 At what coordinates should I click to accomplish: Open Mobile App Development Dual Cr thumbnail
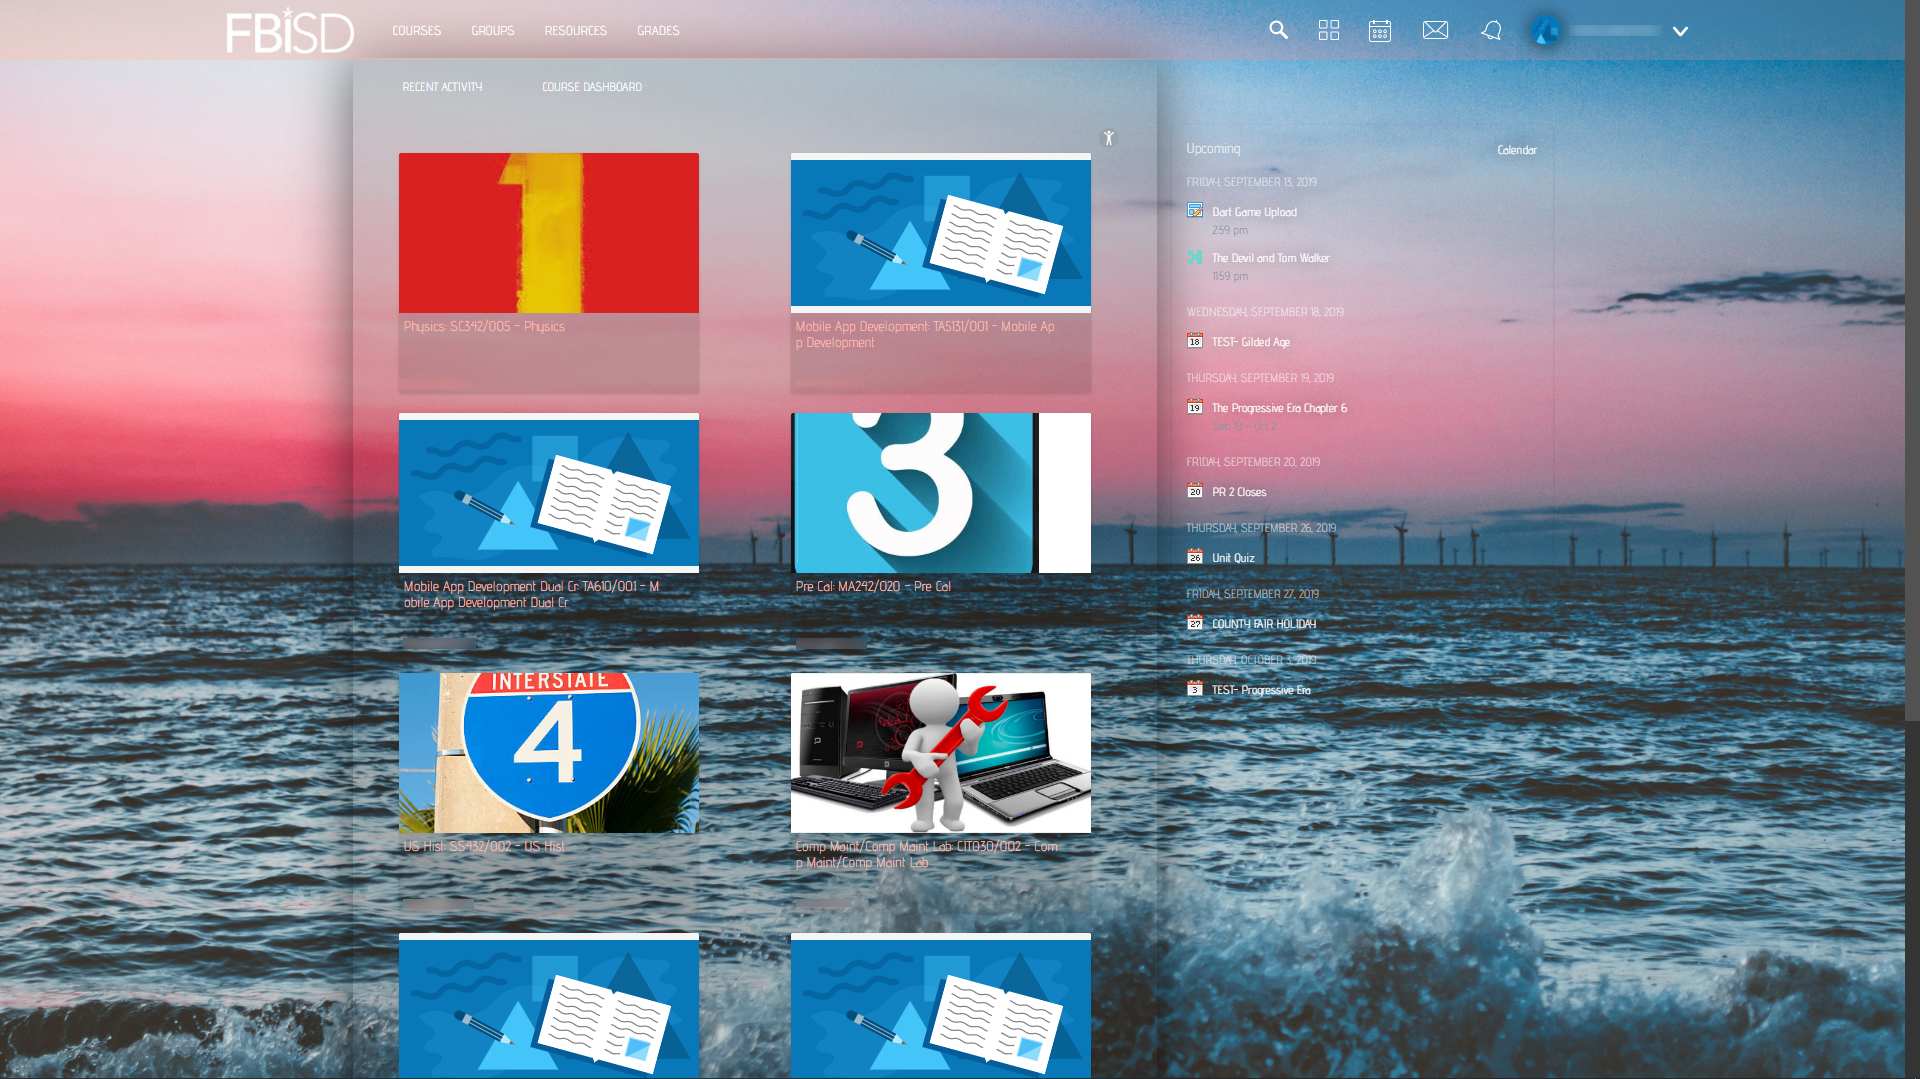point(549,493)
